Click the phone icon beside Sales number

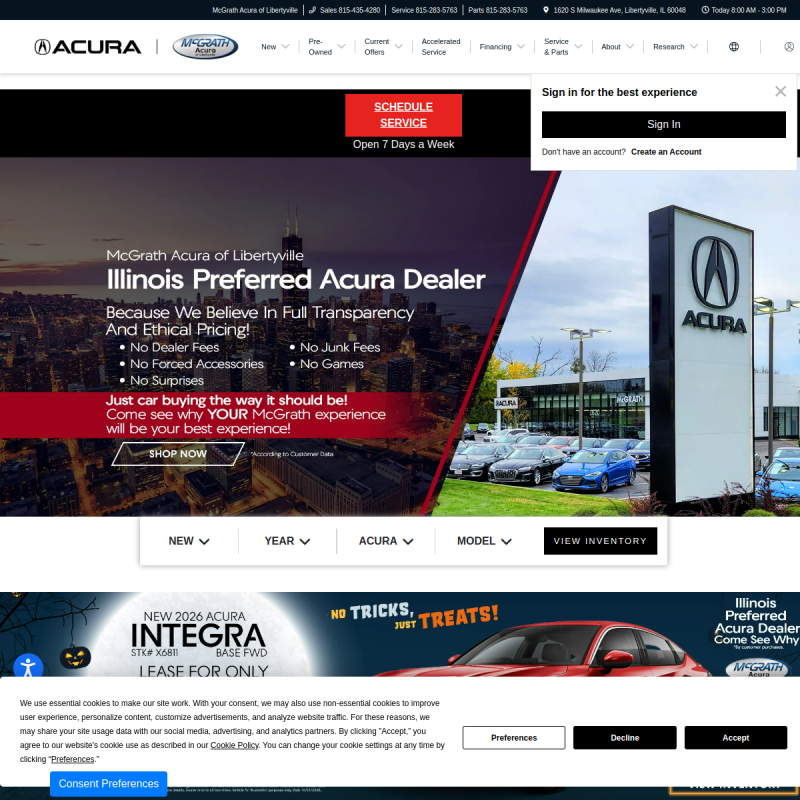click(312, 10)
